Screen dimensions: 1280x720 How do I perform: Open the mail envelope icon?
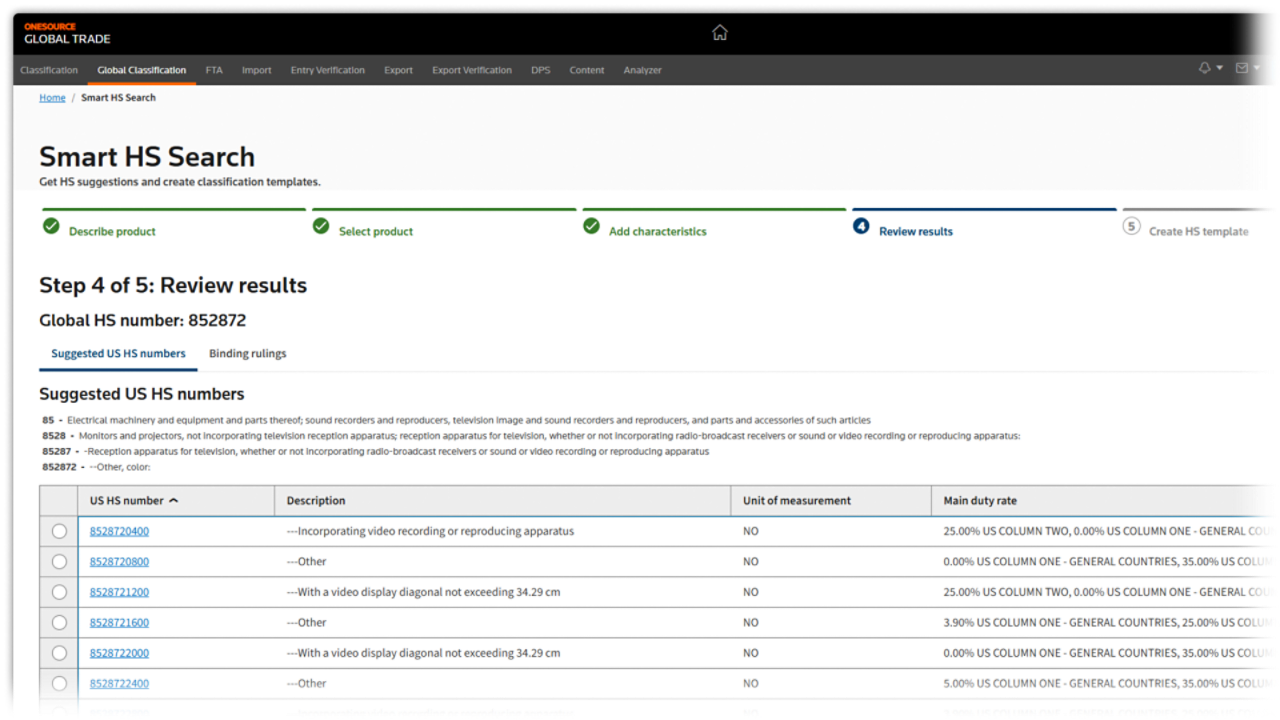(x=1241, y=68)
